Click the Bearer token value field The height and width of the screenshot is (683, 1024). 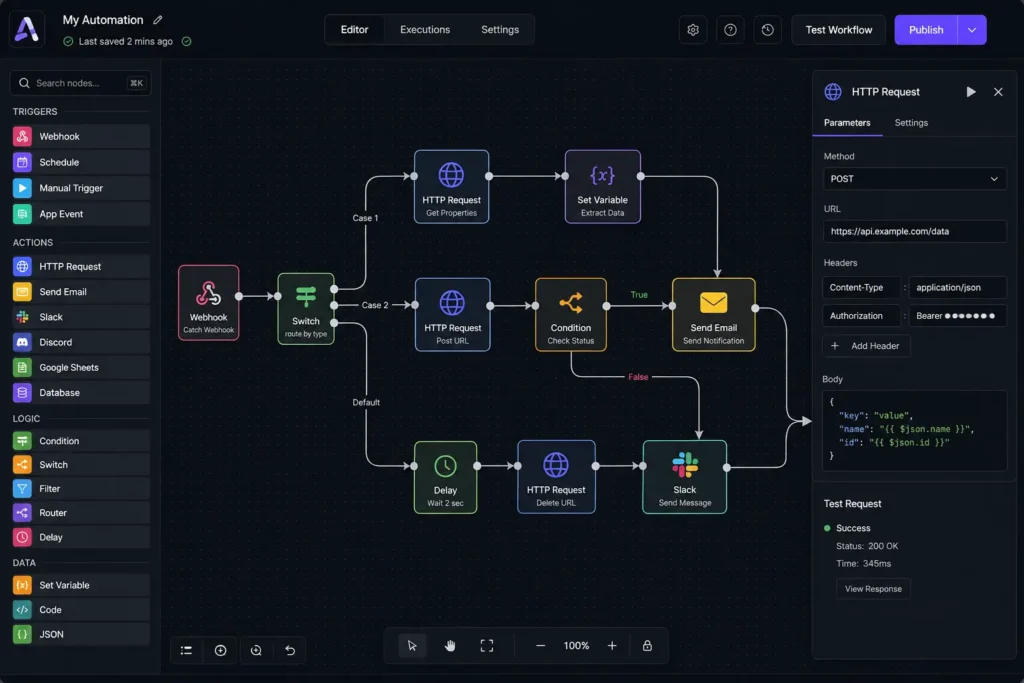[957, 316]
